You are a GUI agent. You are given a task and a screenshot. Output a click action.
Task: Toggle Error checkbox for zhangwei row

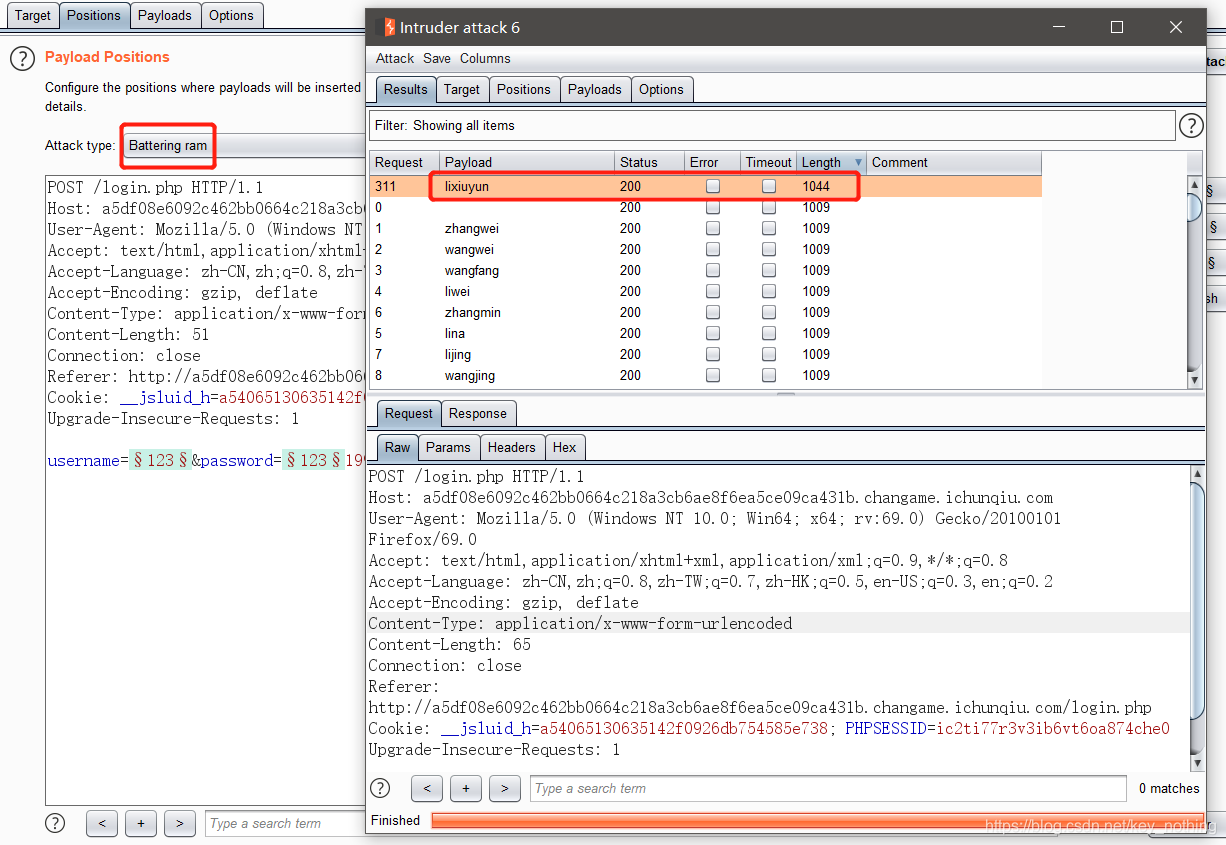click(713, 228)
